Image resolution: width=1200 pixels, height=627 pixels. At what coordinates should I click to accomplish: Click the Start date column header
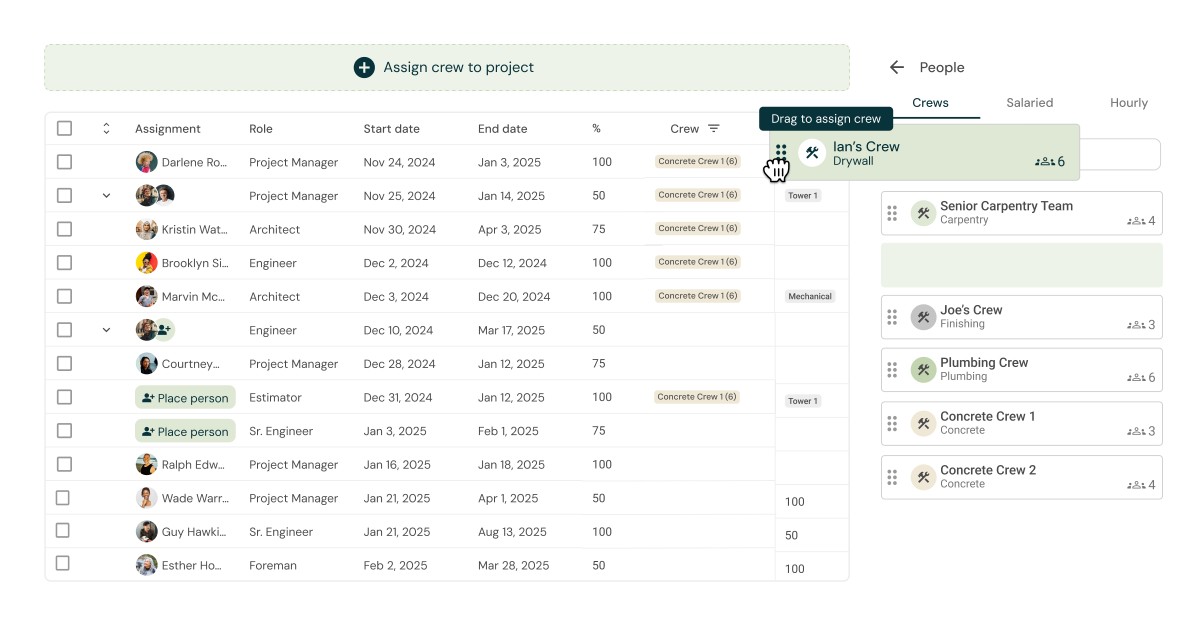392,129
